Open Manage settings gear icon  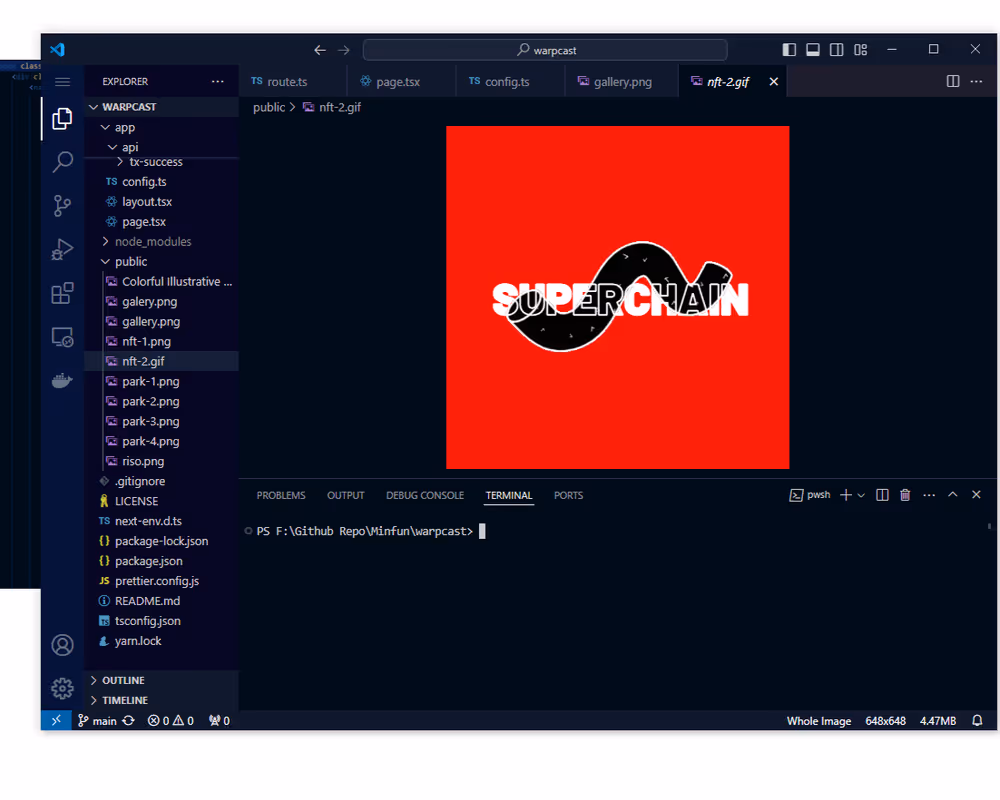click(62, 688)
